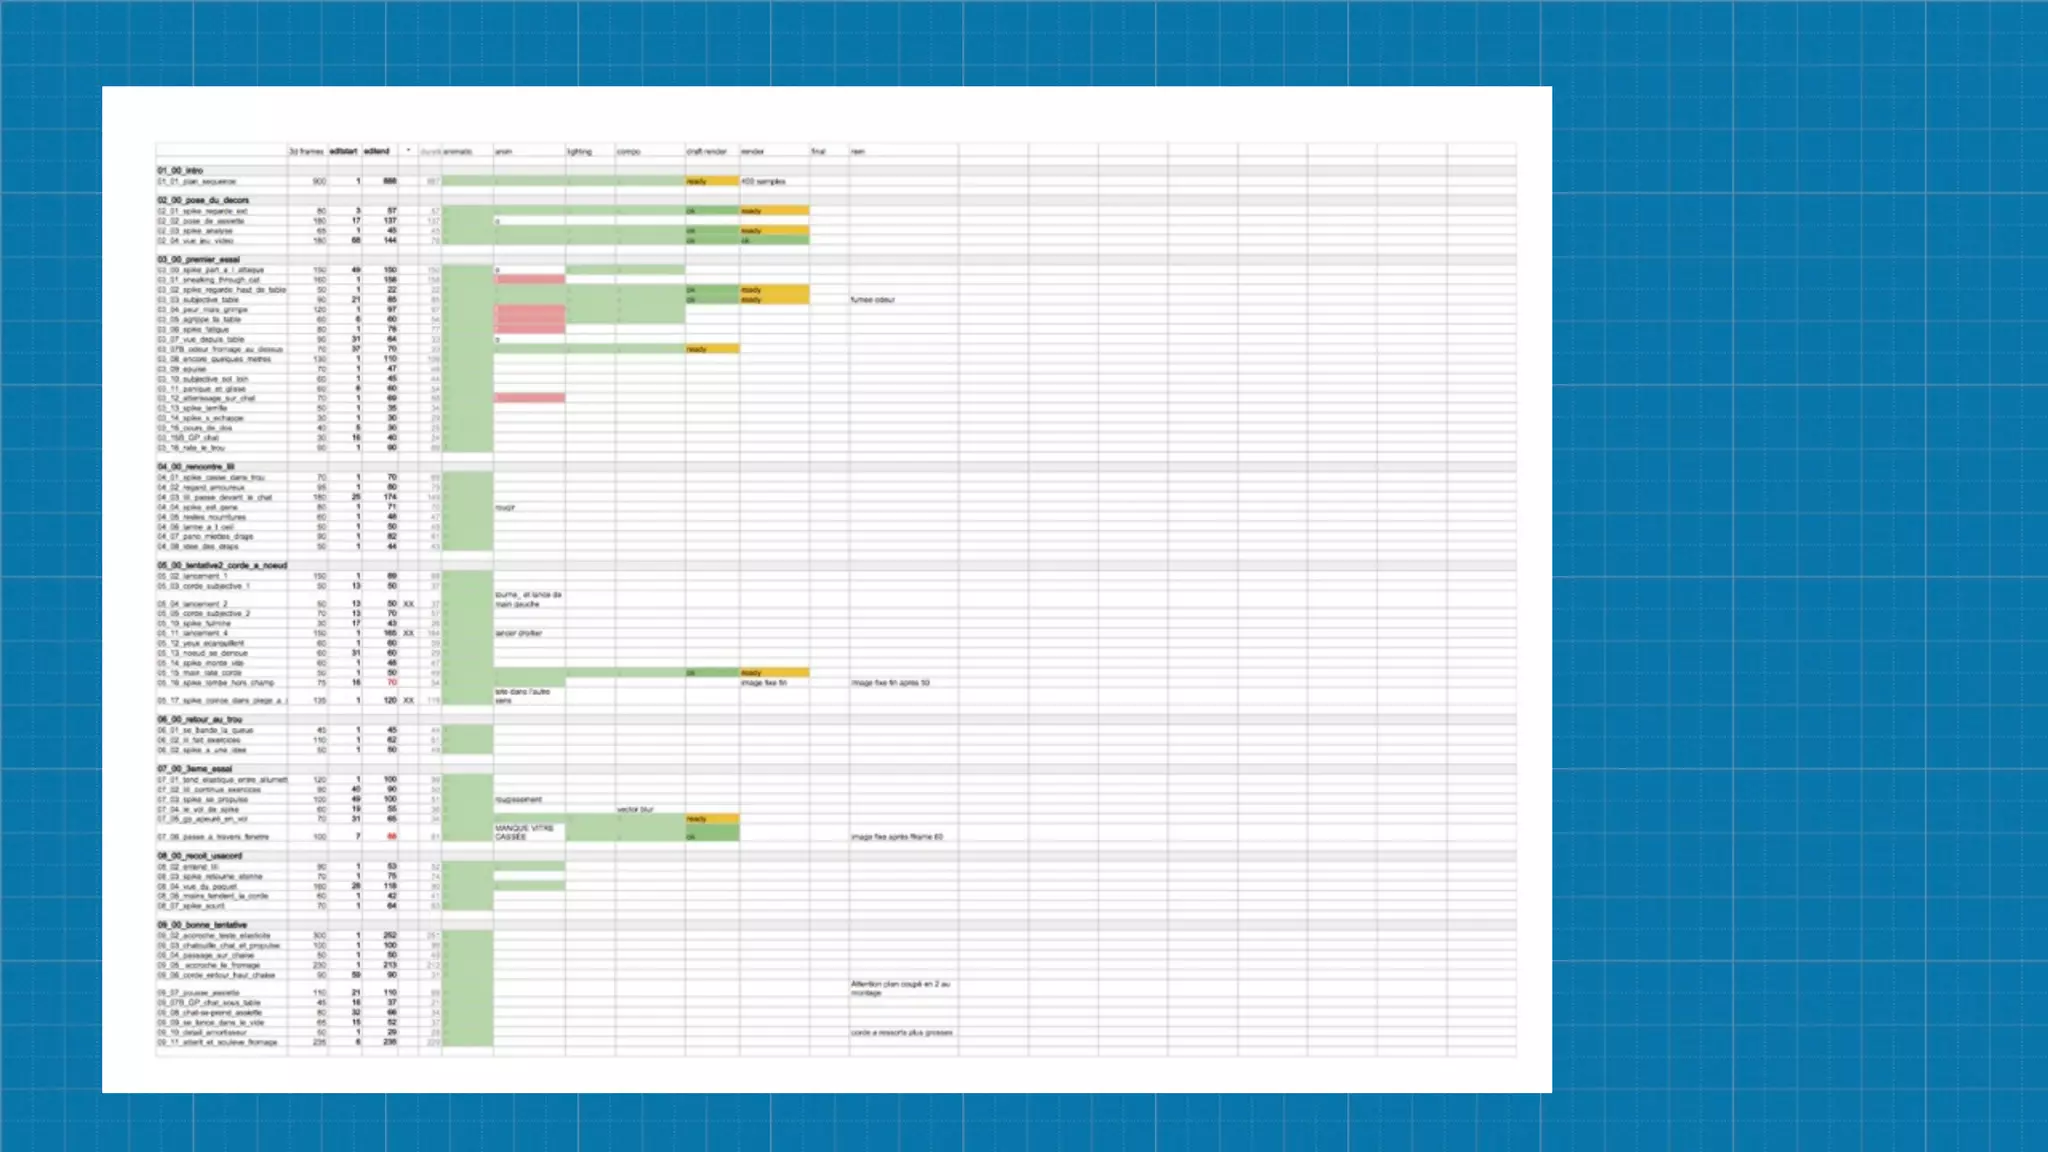Image resolution: width=2048 pixels, height=1152 pixels.
Task: Click the 'editstart' column header
Action: 343,152
